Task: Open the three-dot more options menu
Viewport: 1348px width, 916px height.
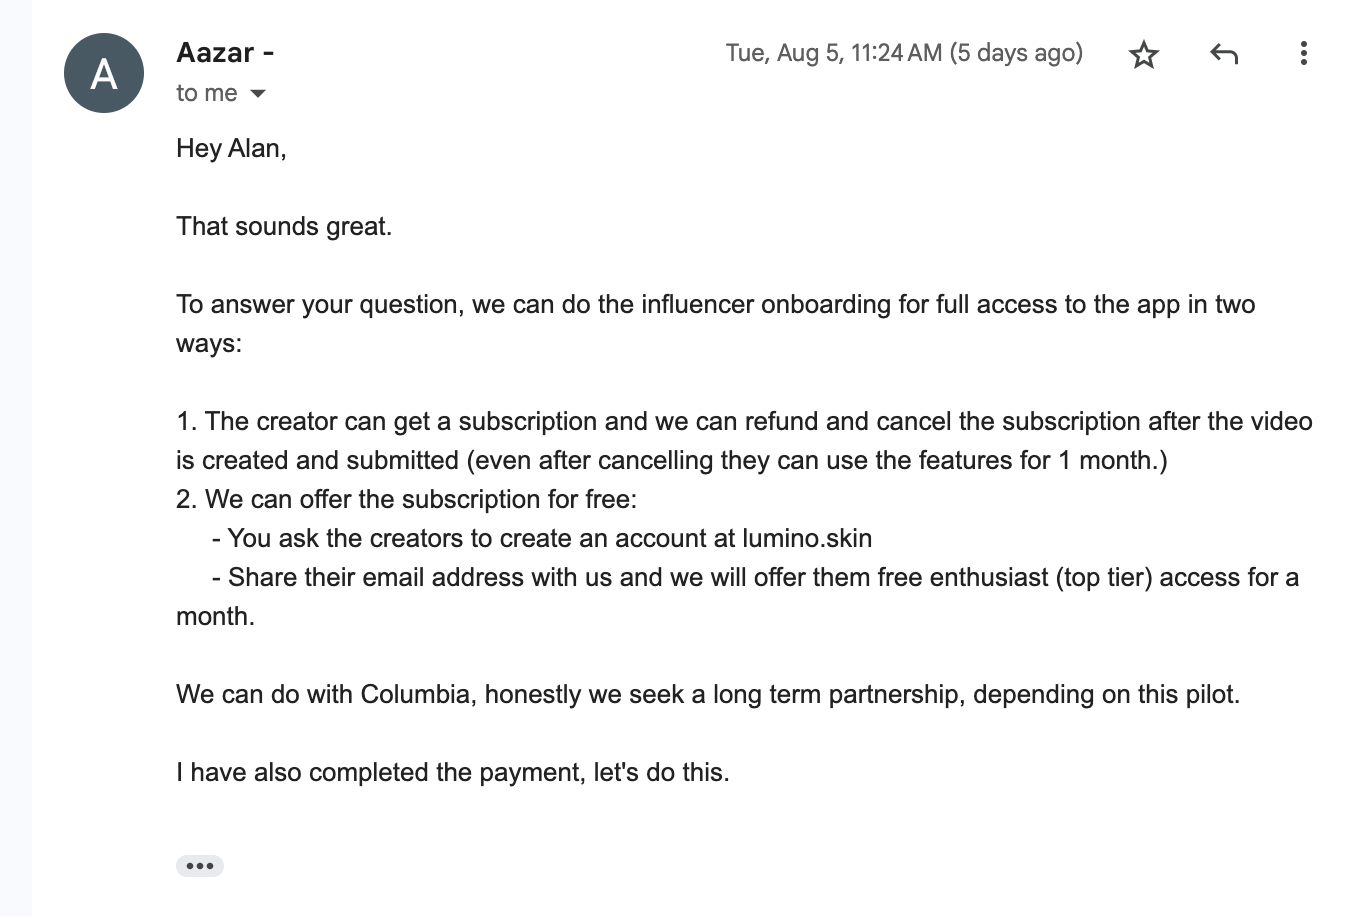Action: 1303,54
